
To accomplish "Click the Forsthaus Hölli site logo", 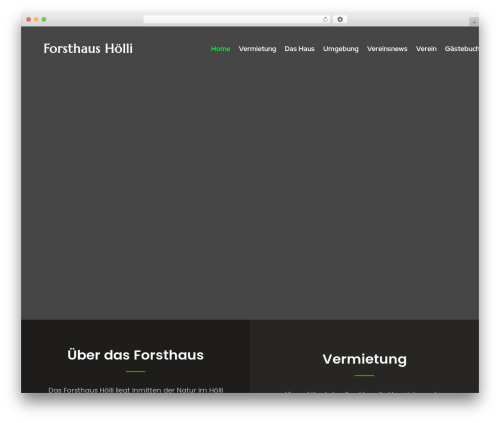I will coord(88,49).
